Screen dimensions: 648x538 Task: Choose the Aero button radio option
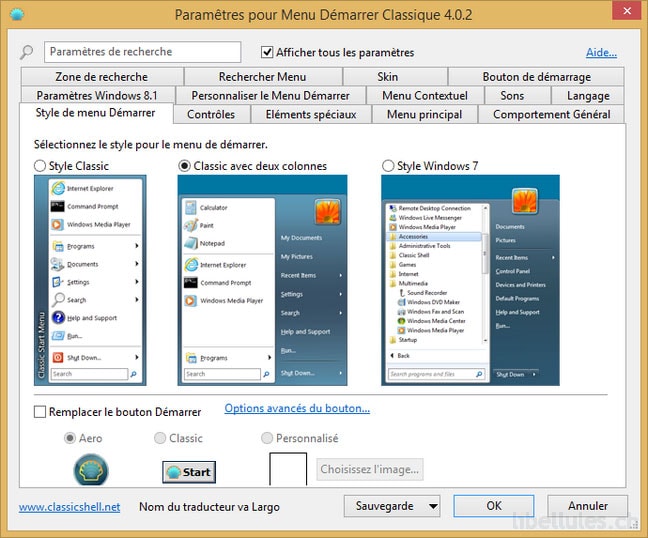[70, 438]
